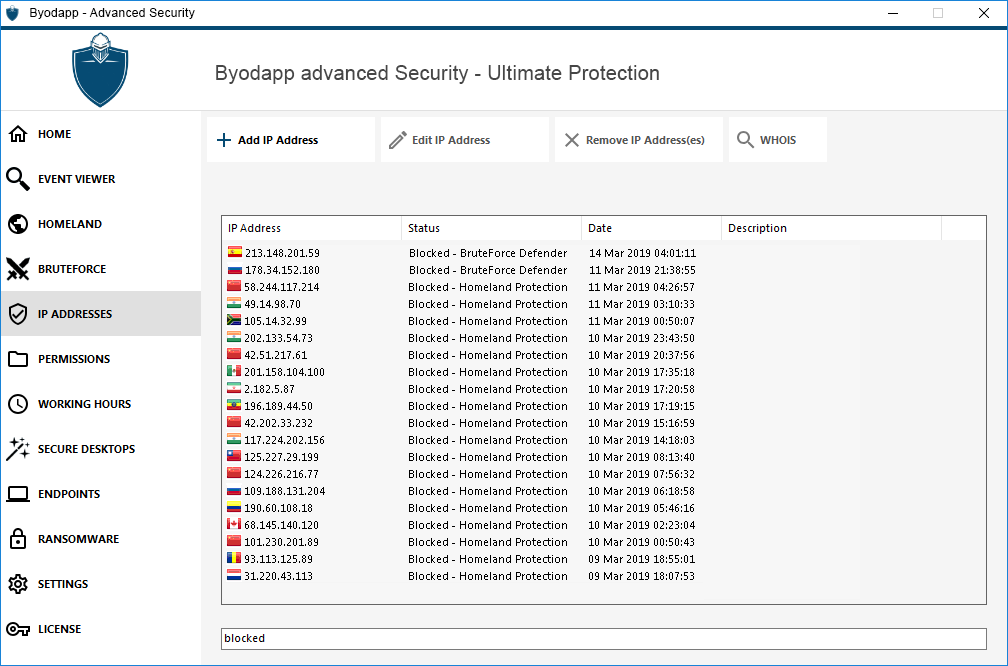
Task: Click the Settings gear icon
Action: (18, 584)
